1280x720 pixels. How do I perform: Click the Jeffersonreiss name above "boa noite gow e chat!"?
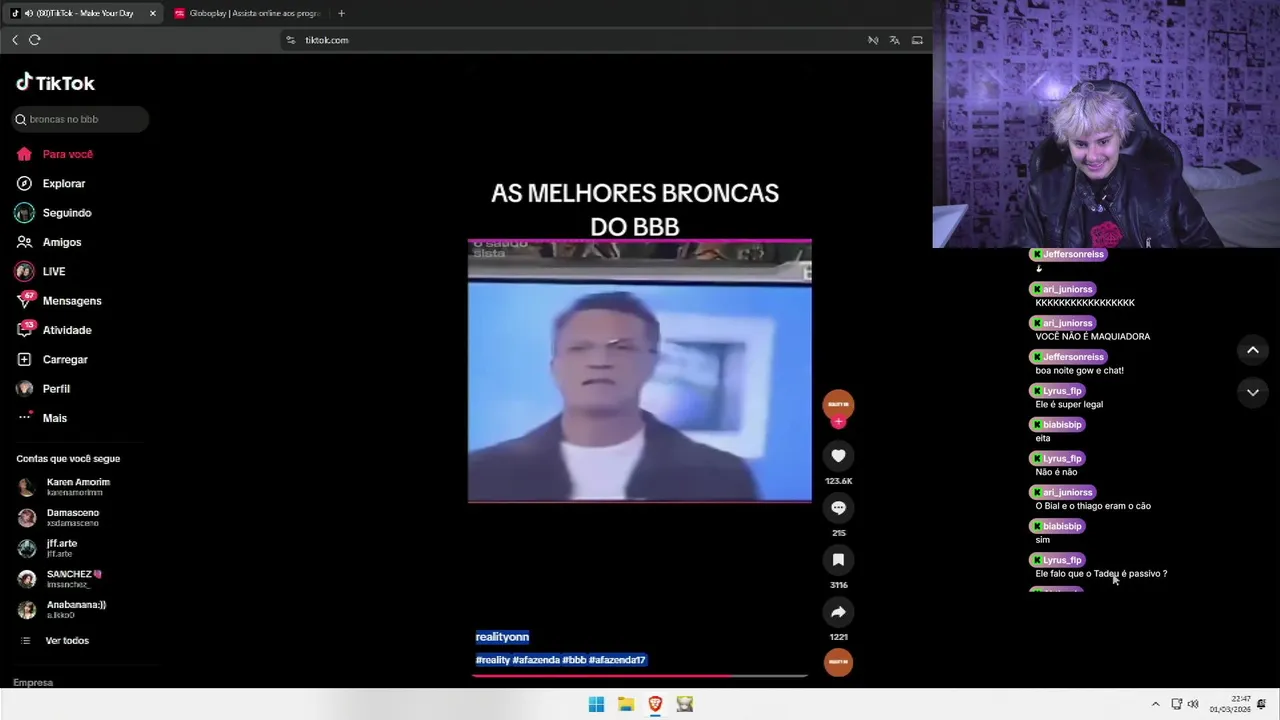point(1073,357)
